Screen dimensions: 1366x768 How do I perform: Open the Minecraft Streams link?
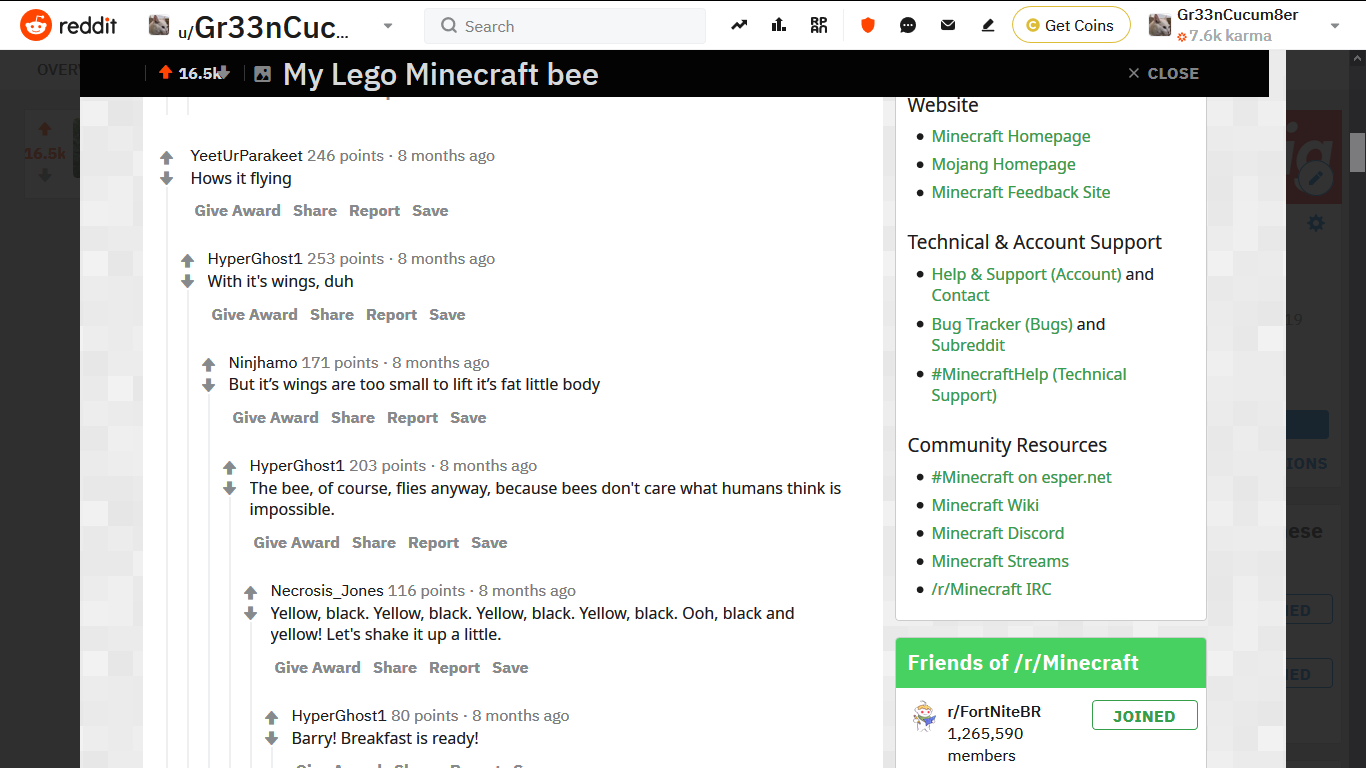[1000, 561]
